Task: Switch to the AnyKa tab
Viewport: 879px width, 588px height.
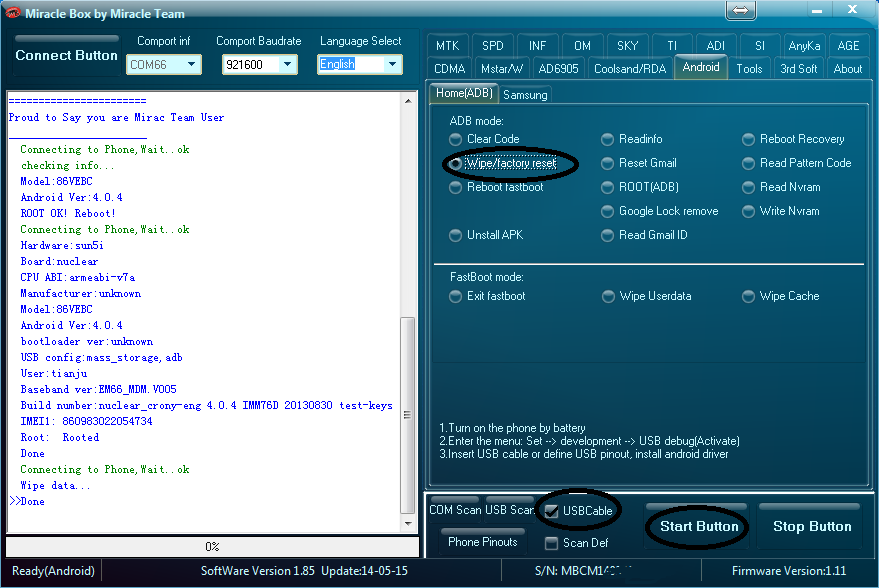Action: coord(804,45)
